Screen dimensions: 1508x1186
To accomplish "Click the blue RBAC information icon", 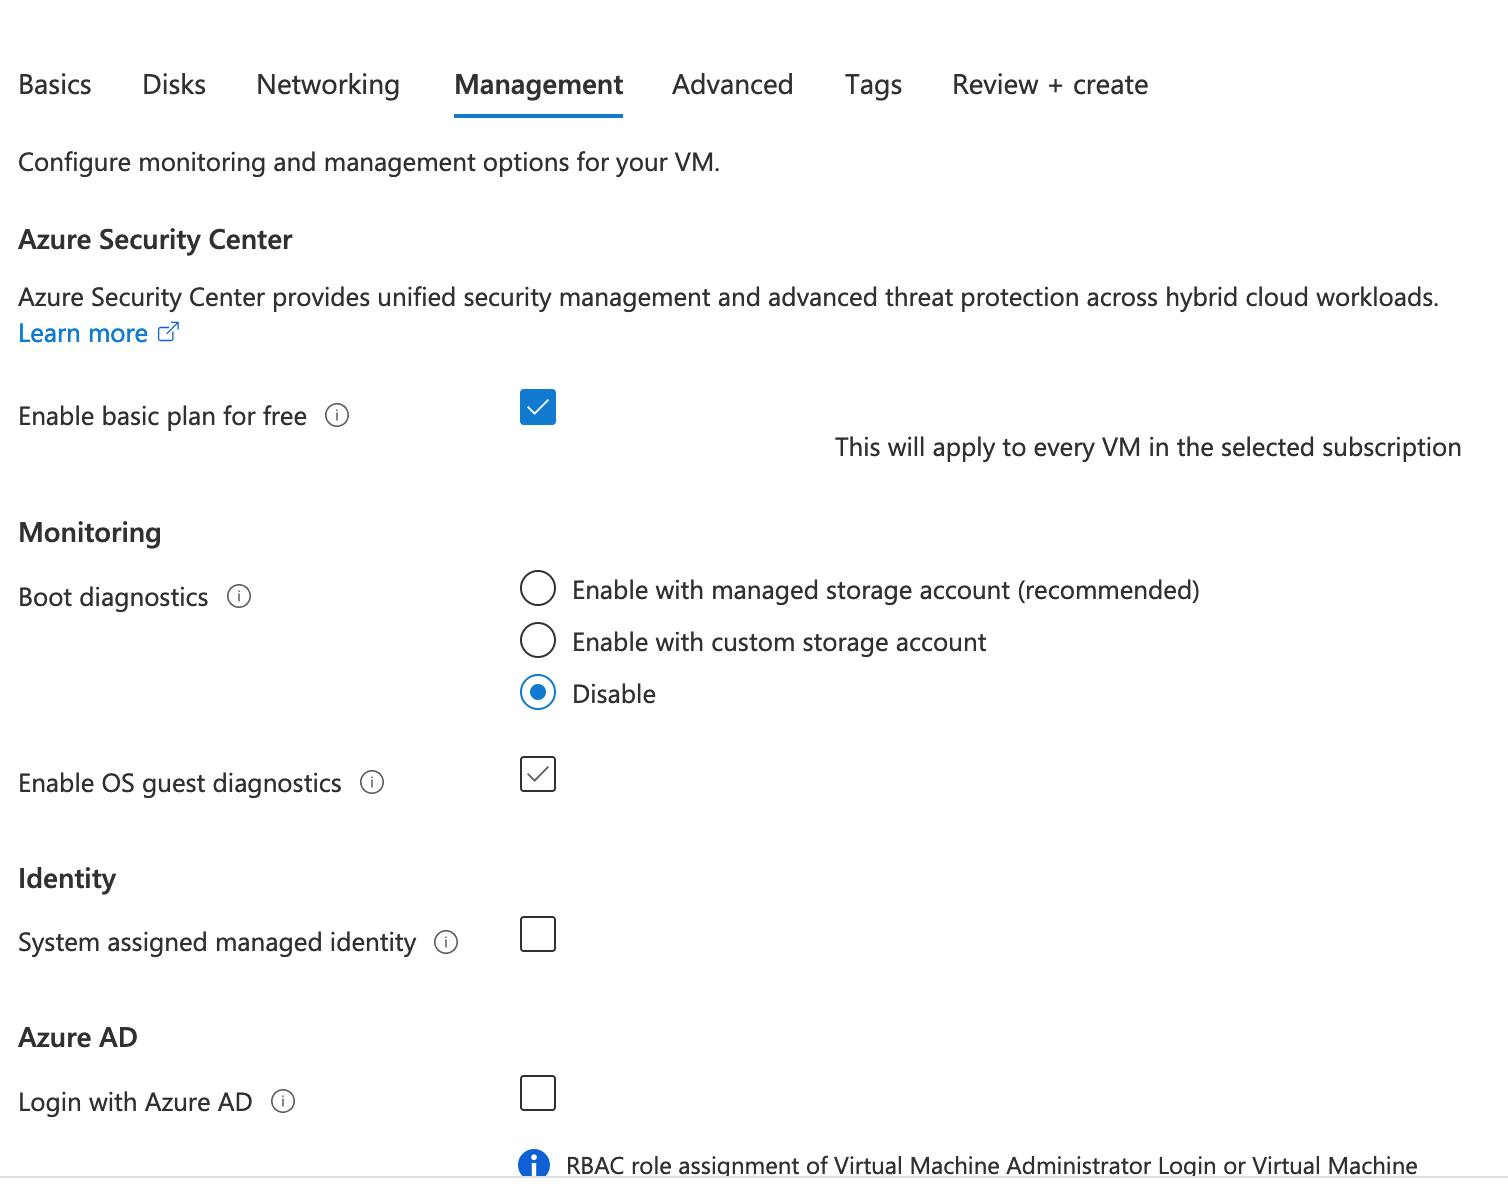I will 534,1164.
